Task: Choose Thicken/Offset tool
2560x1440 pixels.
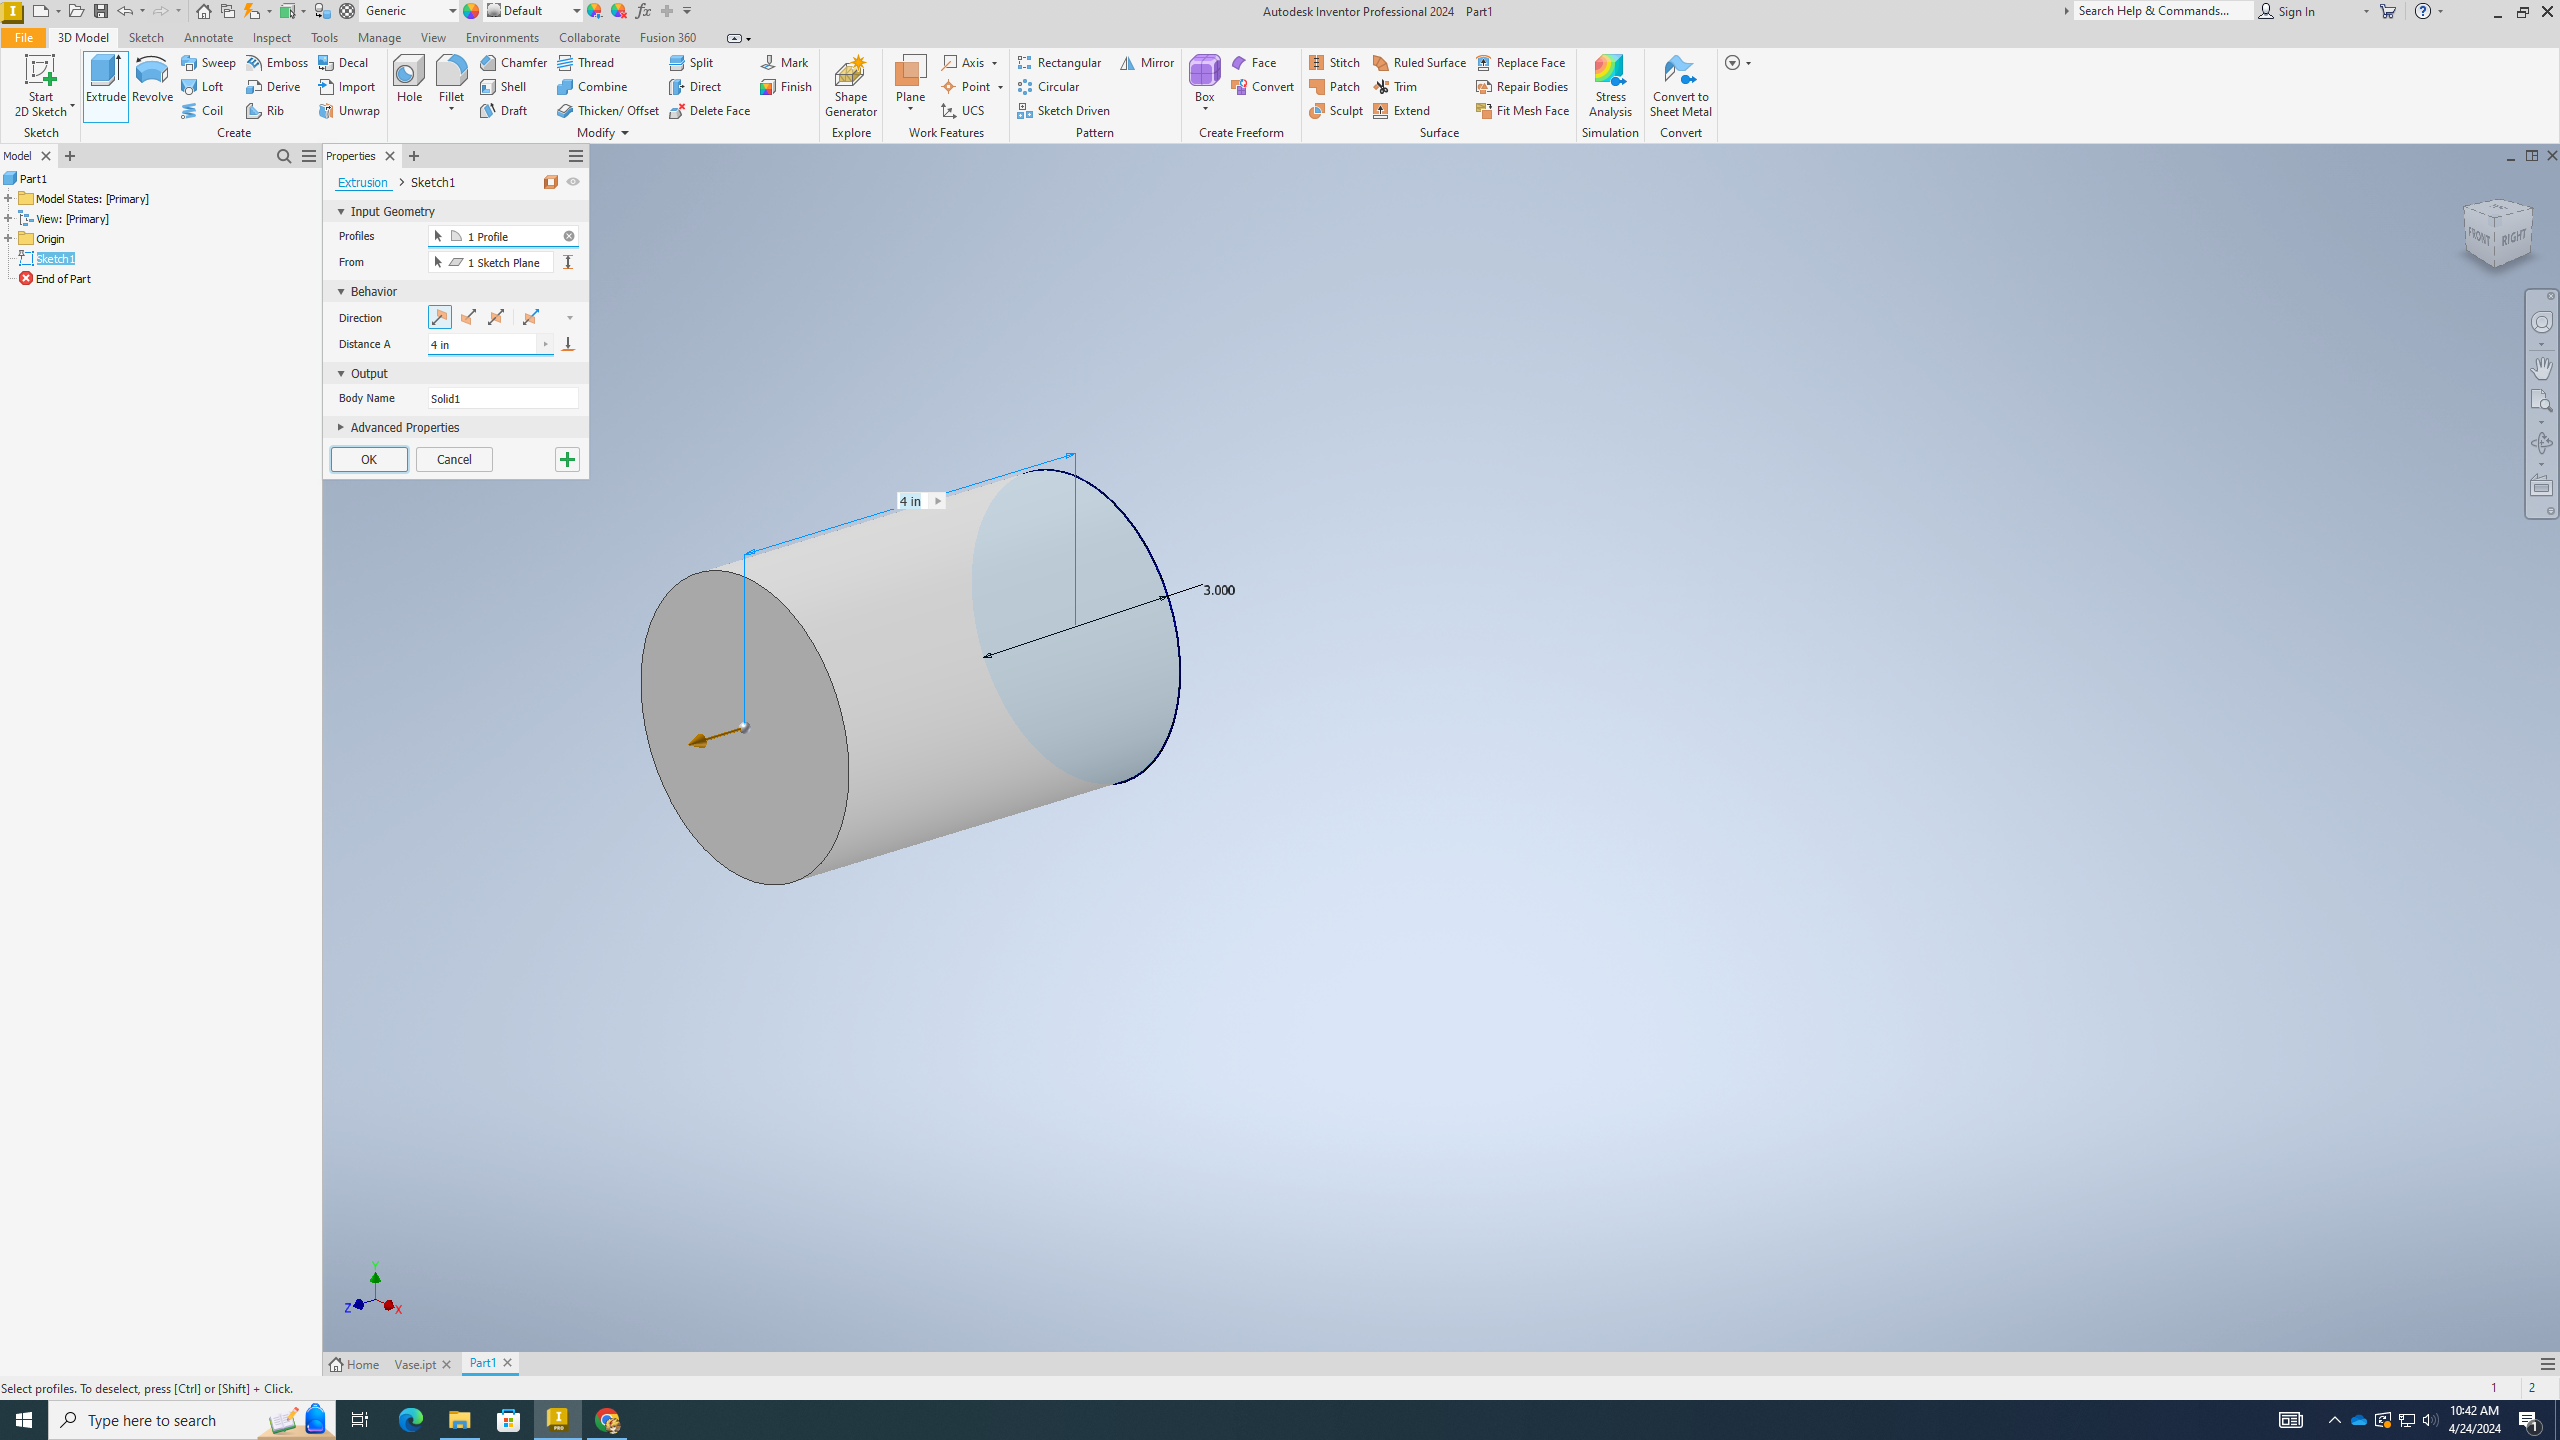Action: [x=609, y=110]
